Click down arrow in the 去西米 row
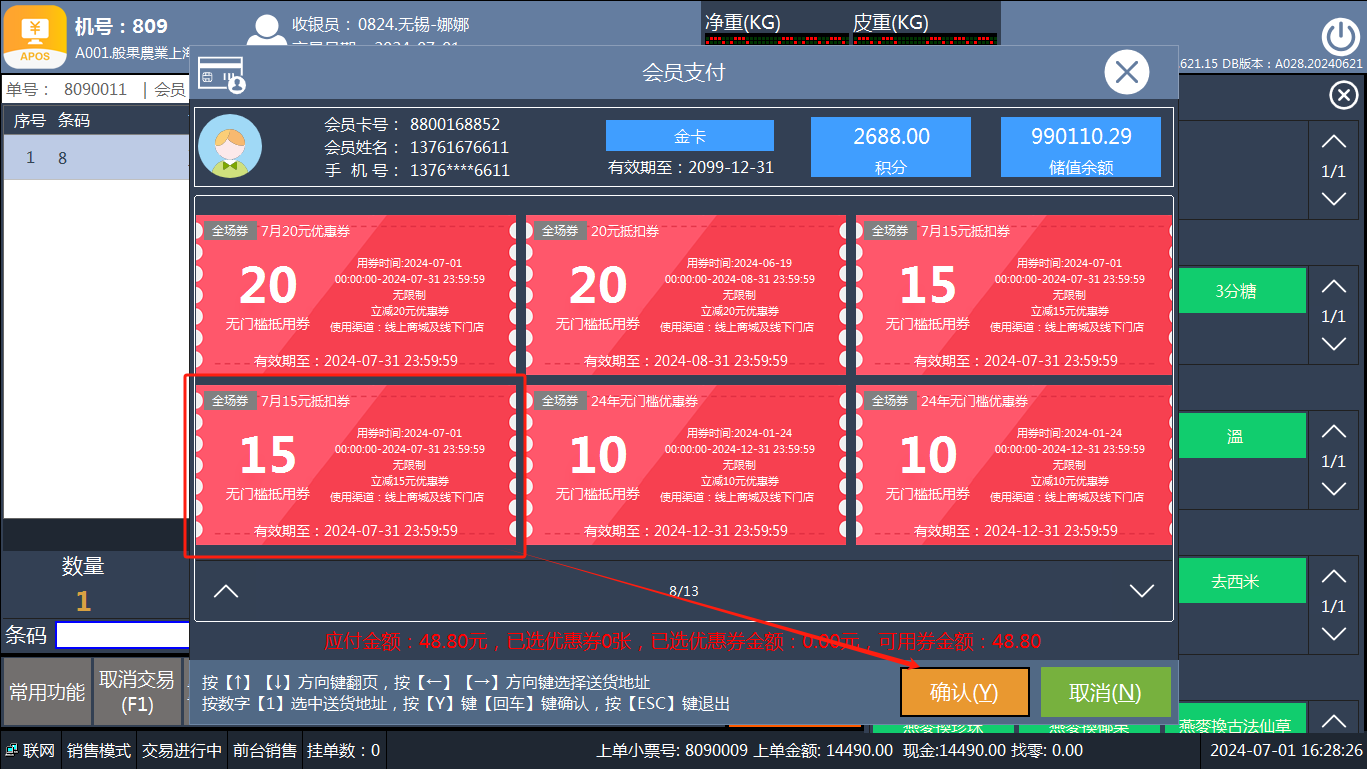This screenshot has height=769, width=1367. (1334, 634)
